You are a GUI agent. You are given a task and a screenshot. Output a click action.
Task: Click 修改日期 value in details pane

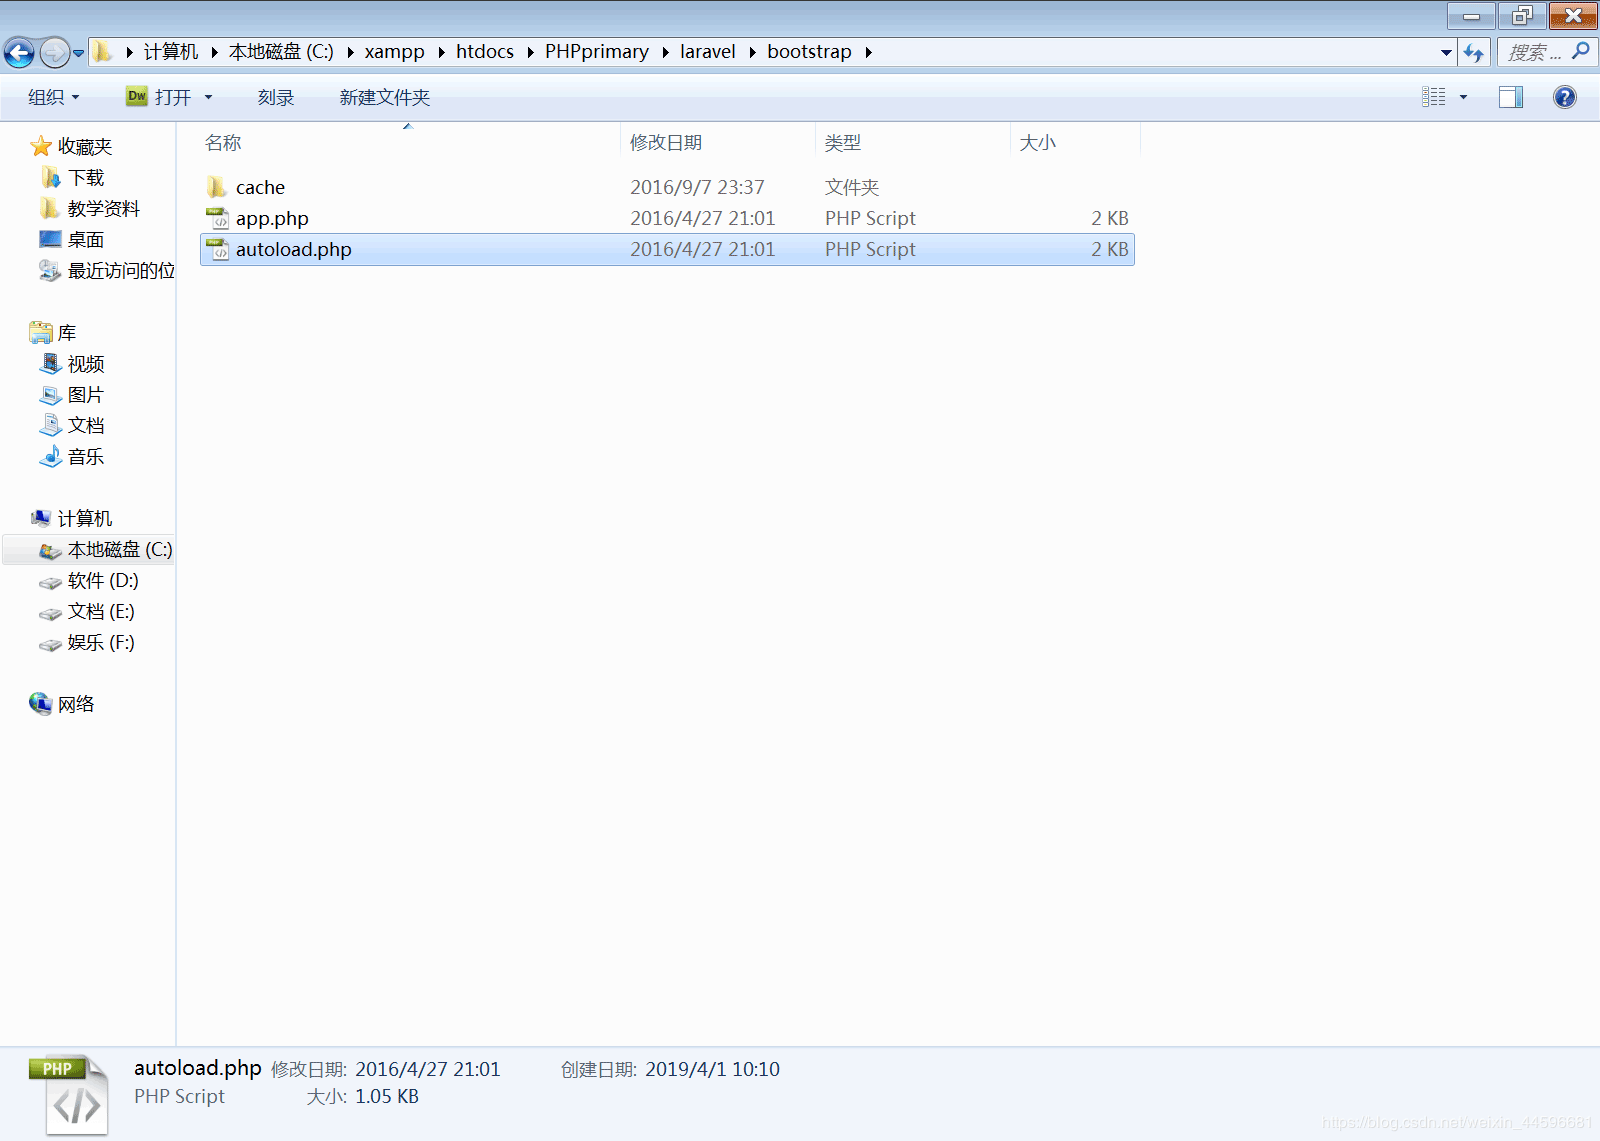(x=428, y=1069)
